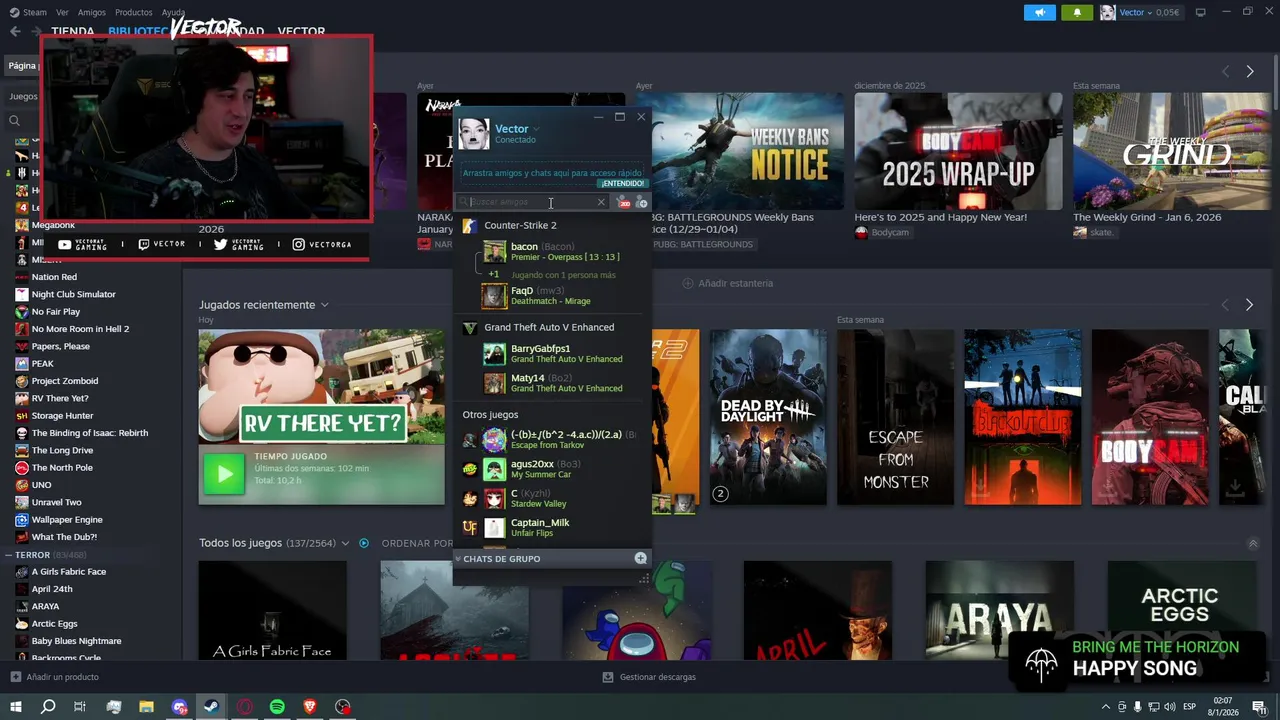Open the Steam announcements megaphone button
1280x720 pixels.
coord(1040,12)
